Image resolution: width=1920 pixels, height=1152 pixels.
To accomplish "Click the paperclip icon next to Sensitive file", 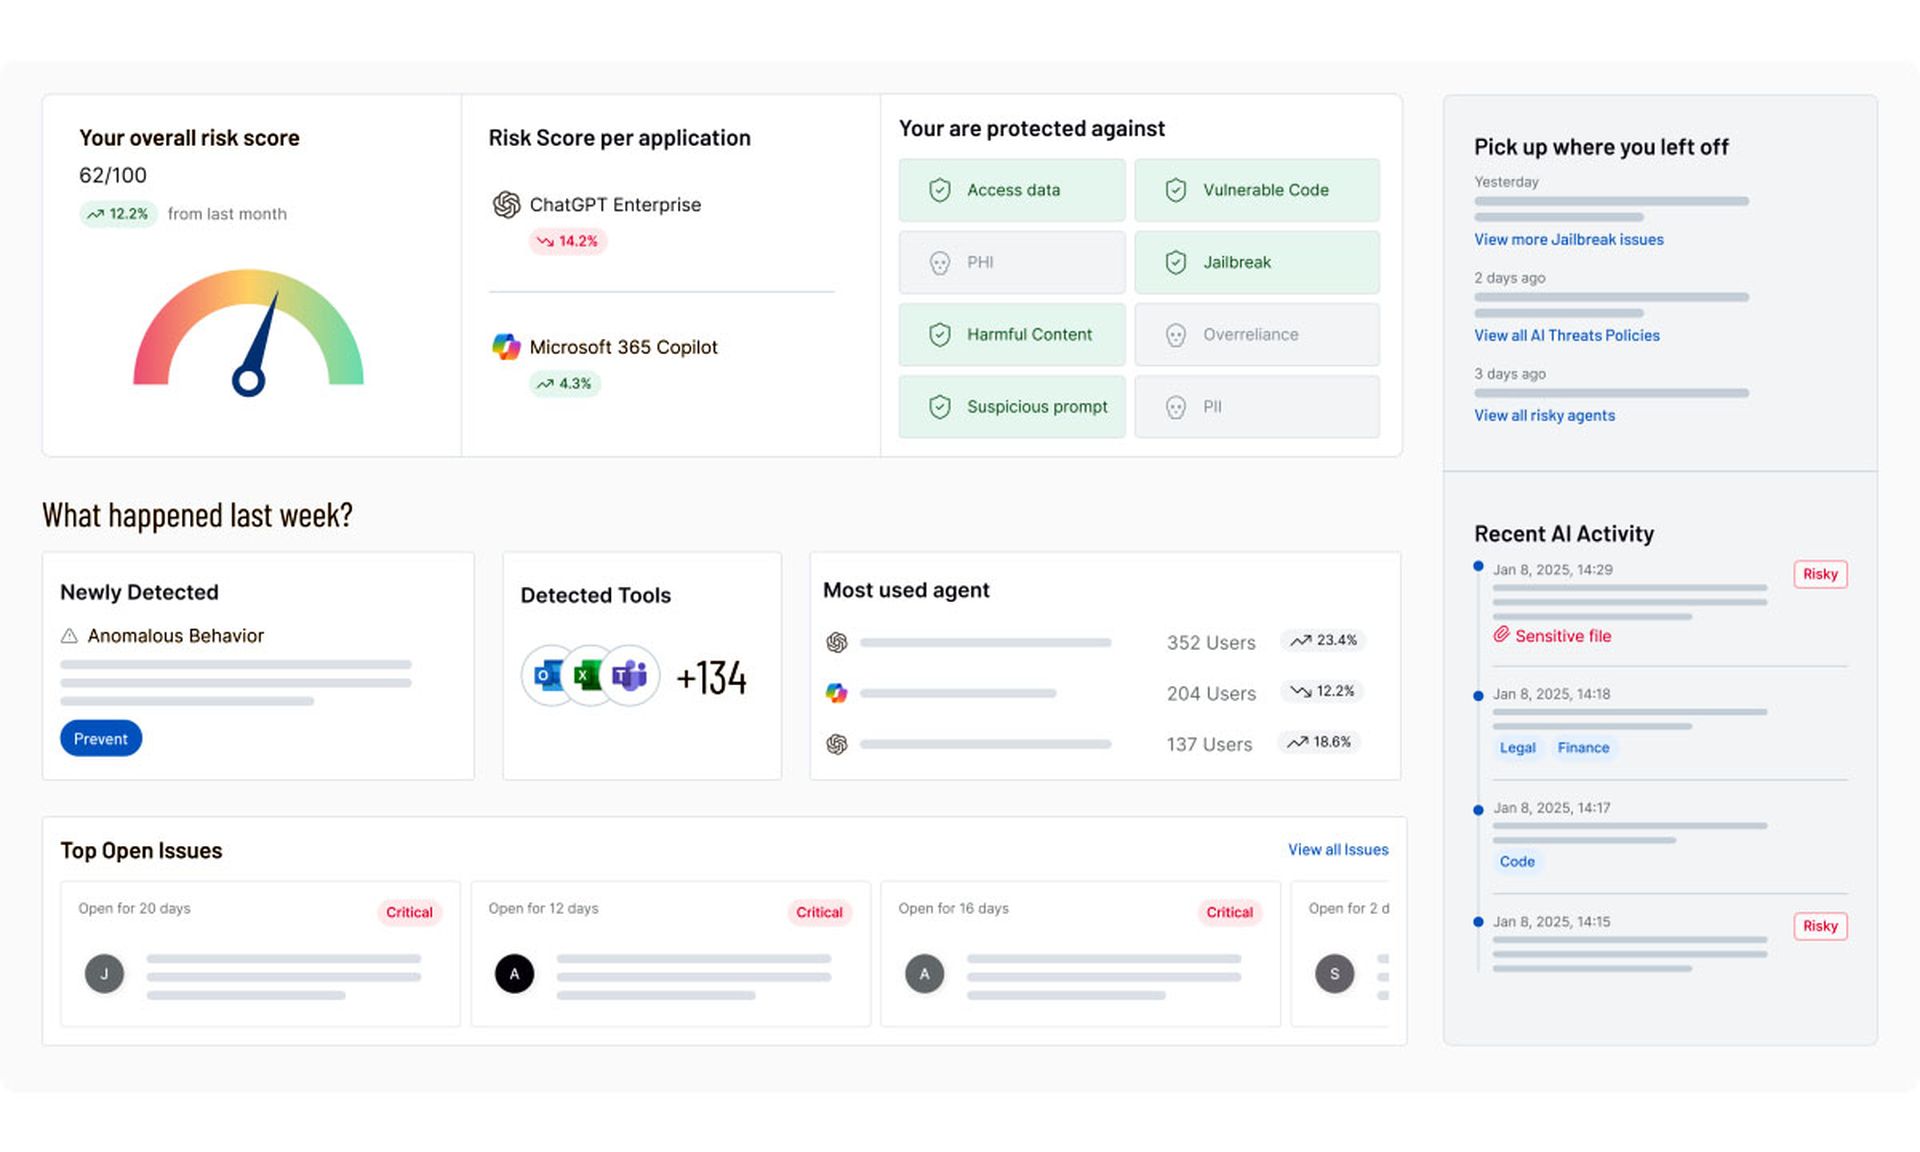I will (1501, 635).
